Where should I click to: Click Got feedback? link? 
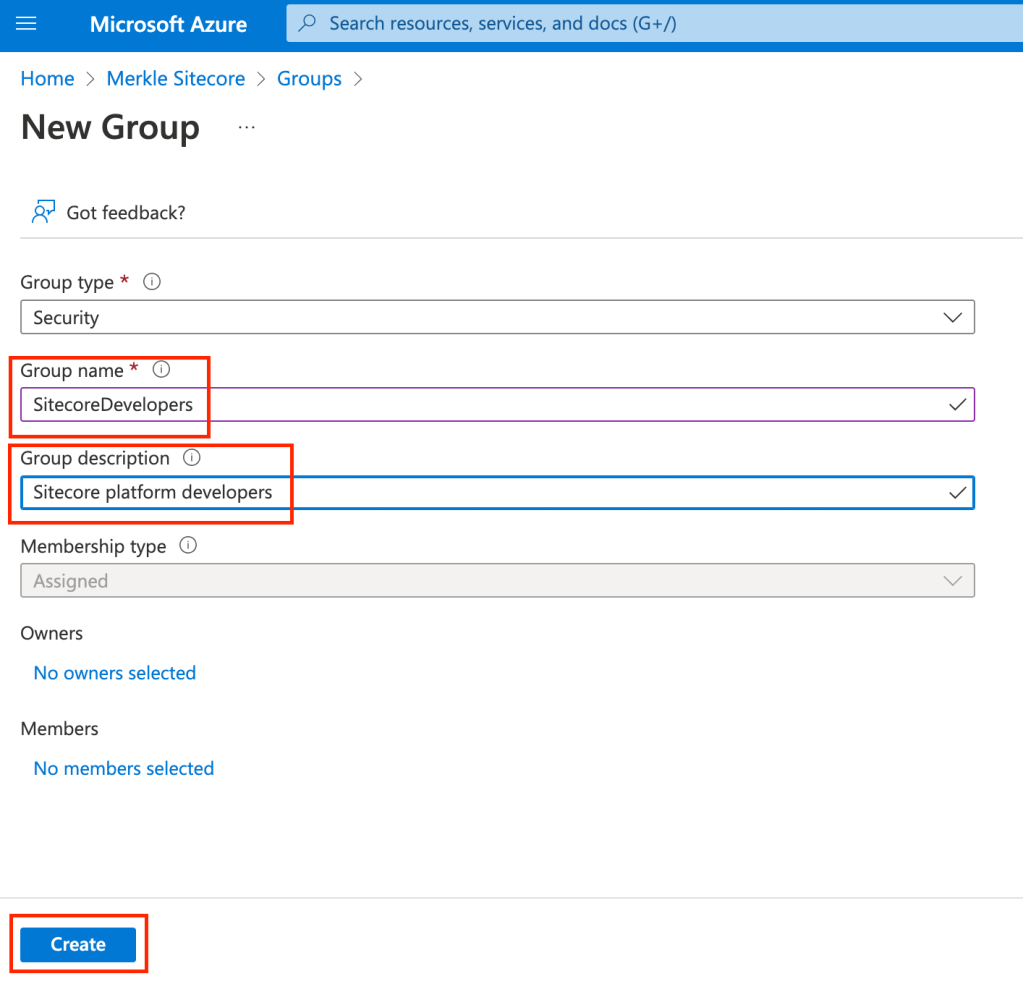(126, 213)
